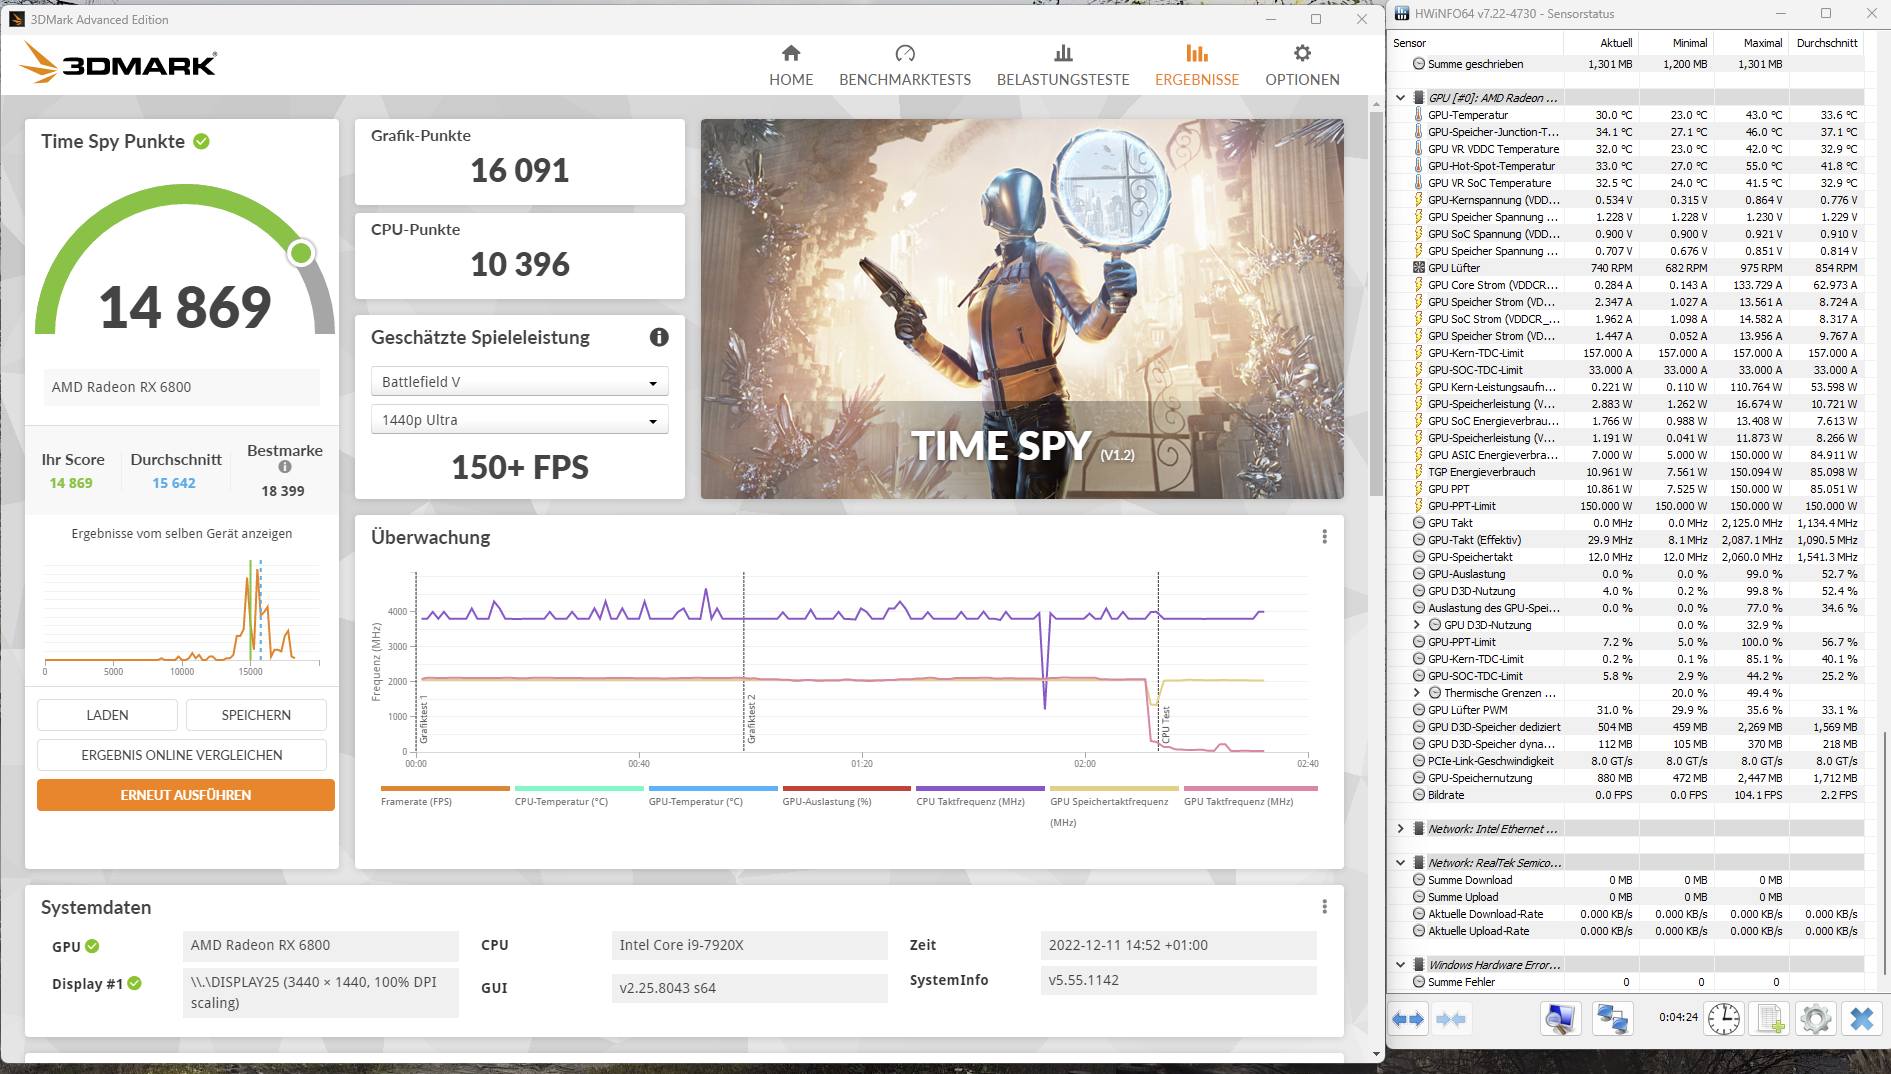The width and height of the screenshot is (1891, 1074).
Task: Click HWiNFO collapse-columns inward arrows button
Action: (x=1450, y=1019)
